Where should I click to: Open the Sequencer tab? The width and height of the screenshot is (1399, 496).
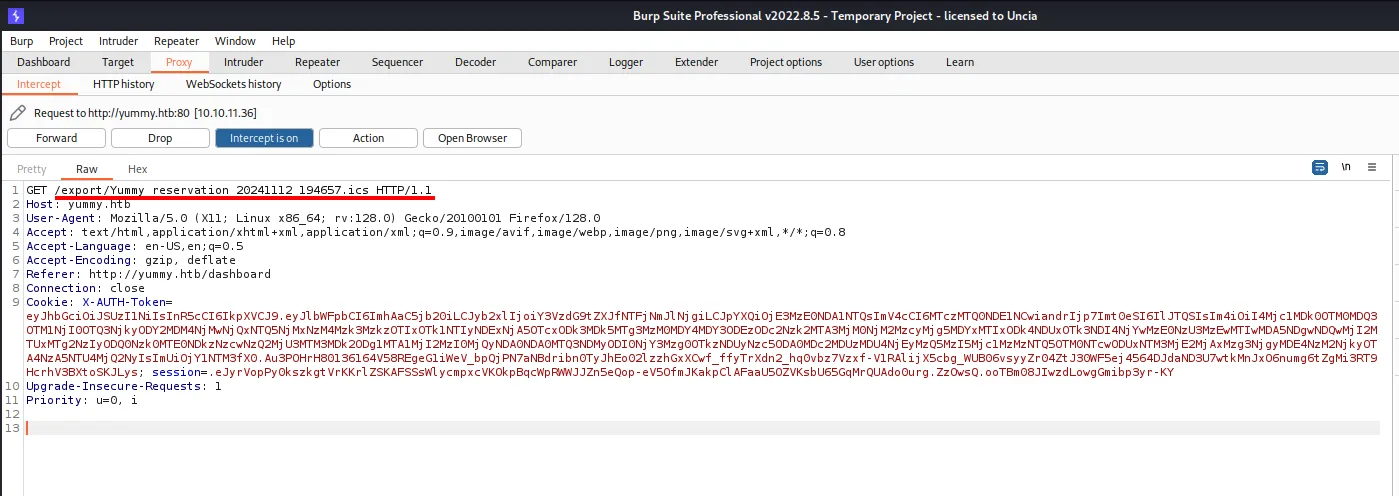point(397,62)
